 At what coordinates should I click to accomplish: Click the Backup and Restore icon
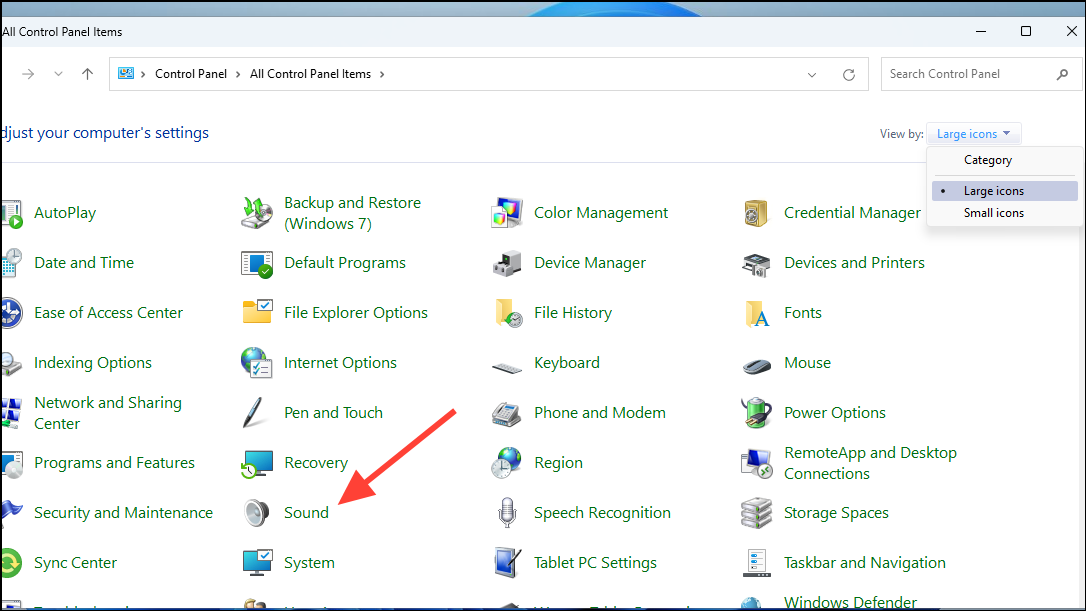(x=257, y=213)
